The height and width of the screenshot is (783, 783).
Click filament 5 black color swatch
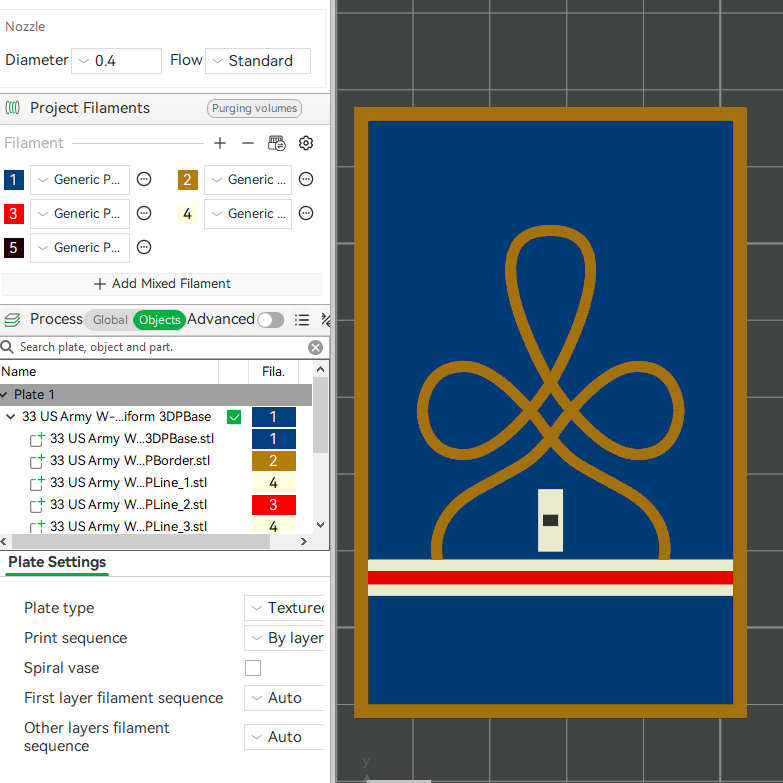coord(13,248)
